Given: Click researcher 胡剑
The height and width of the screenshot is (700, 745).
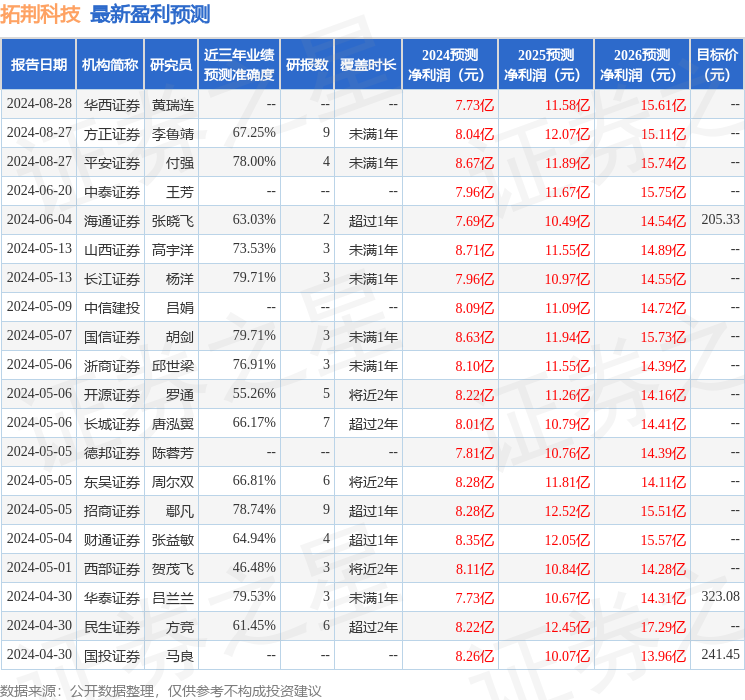Looking at the screenshot, I should tap(180, 337).
